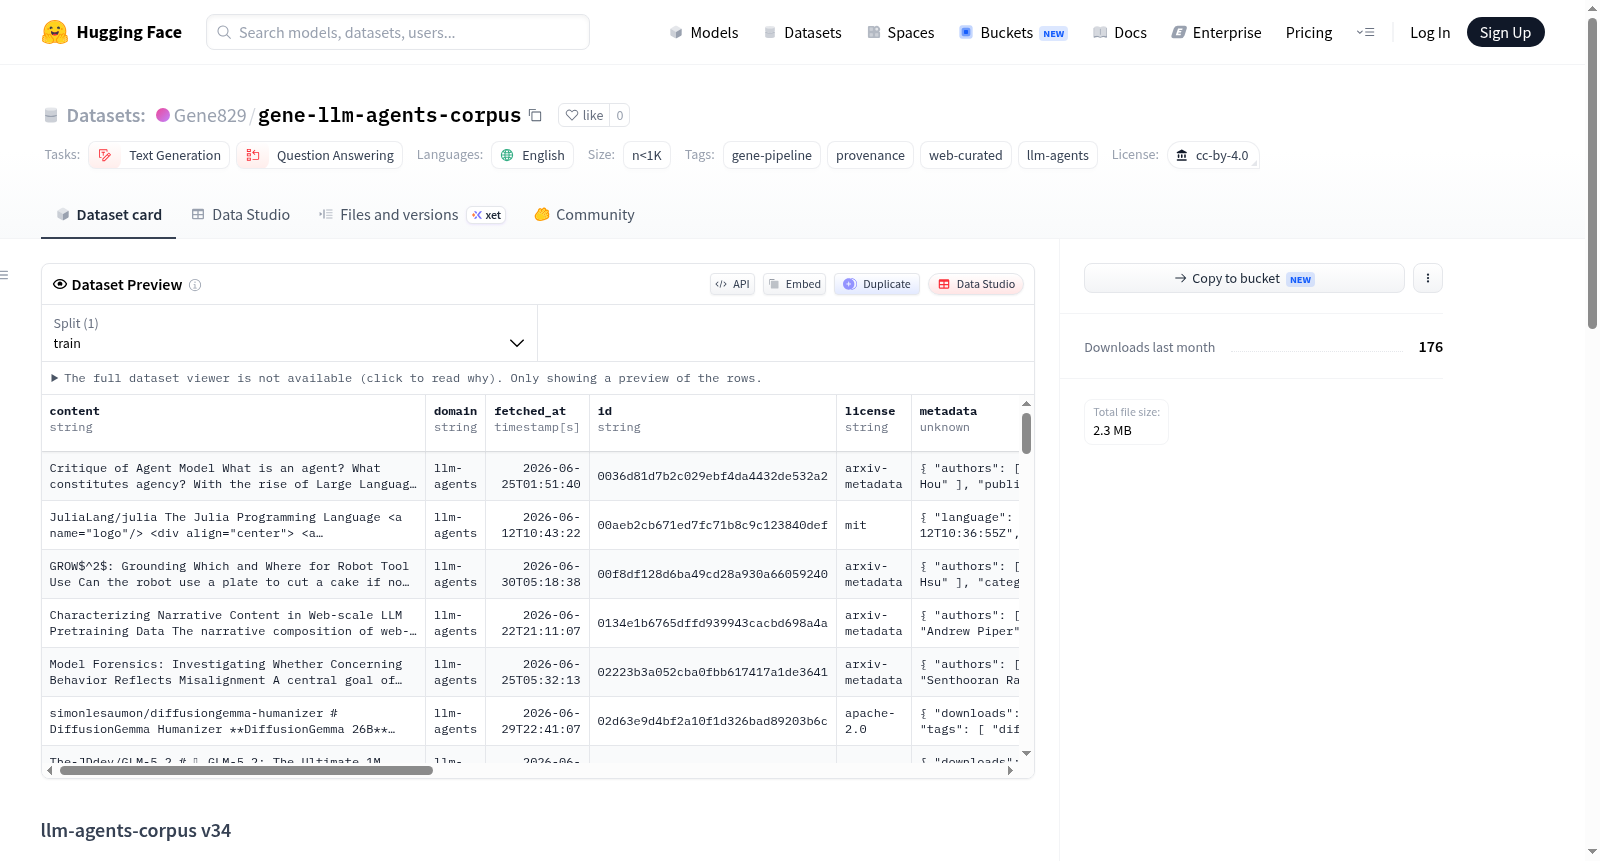This screenshot has width=1600, height=861.
Task: Switch to the Dataset card tab
Action: pyautogui.click(x=108, y=215)
